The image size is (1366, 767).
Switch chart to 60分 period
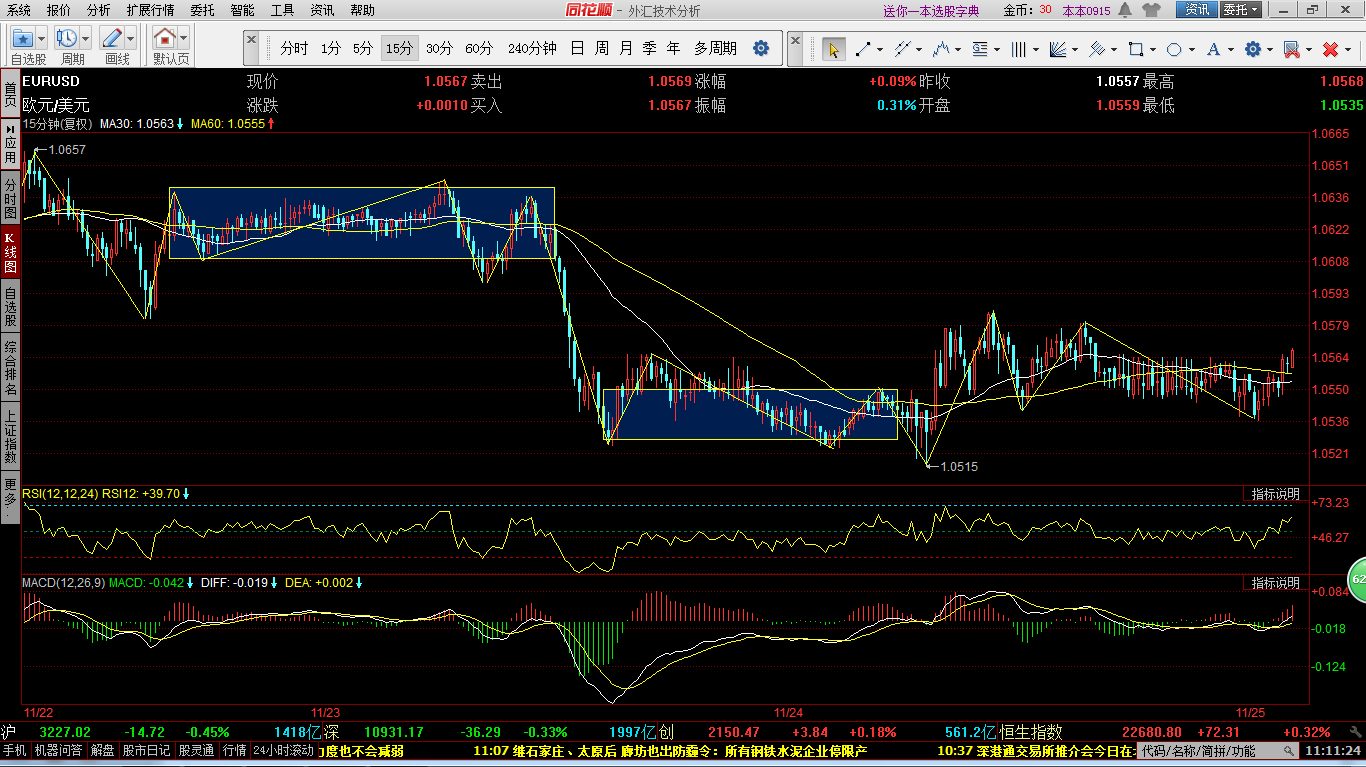(479, 48)
